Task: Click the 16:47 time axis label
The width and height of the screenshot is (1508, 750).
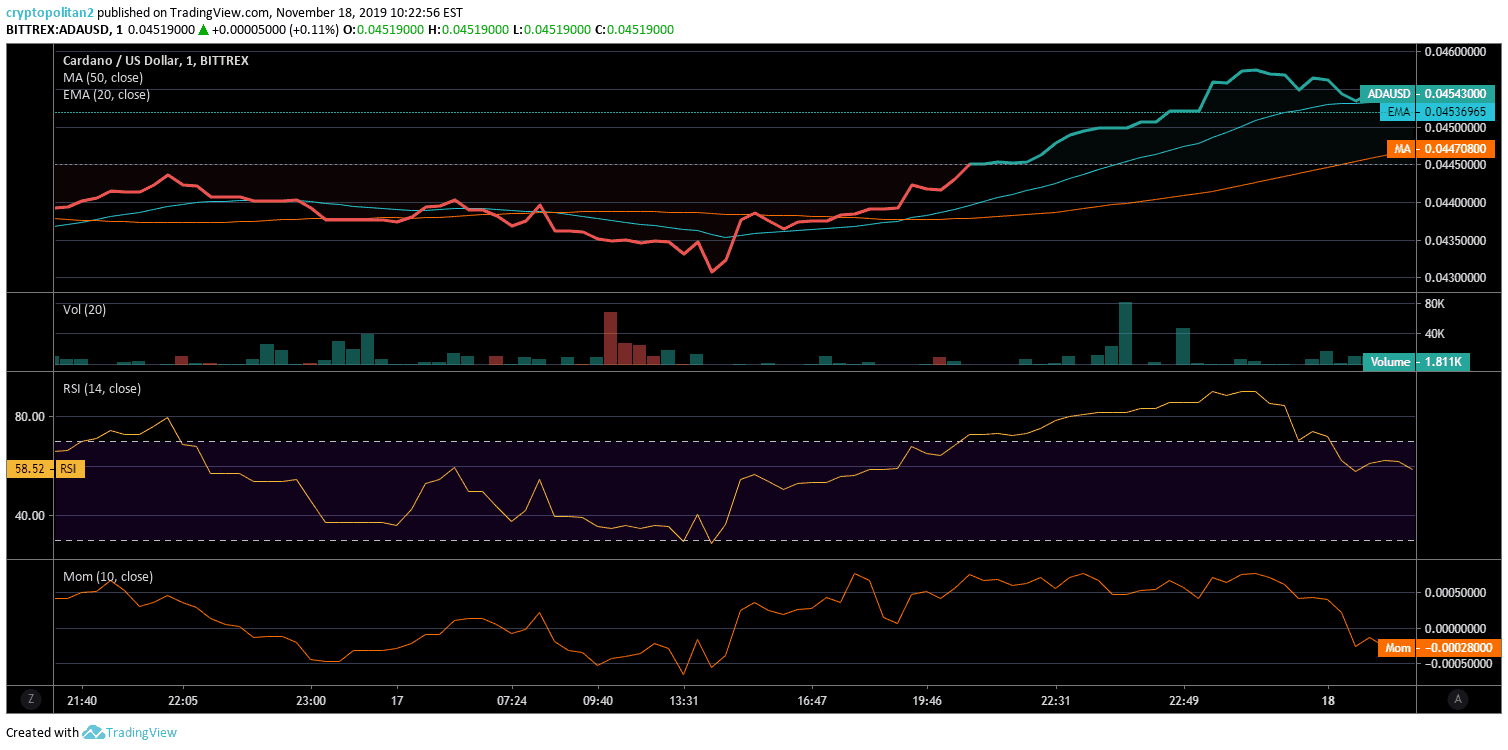Action: pyautogui.click(x=812, y=701)
